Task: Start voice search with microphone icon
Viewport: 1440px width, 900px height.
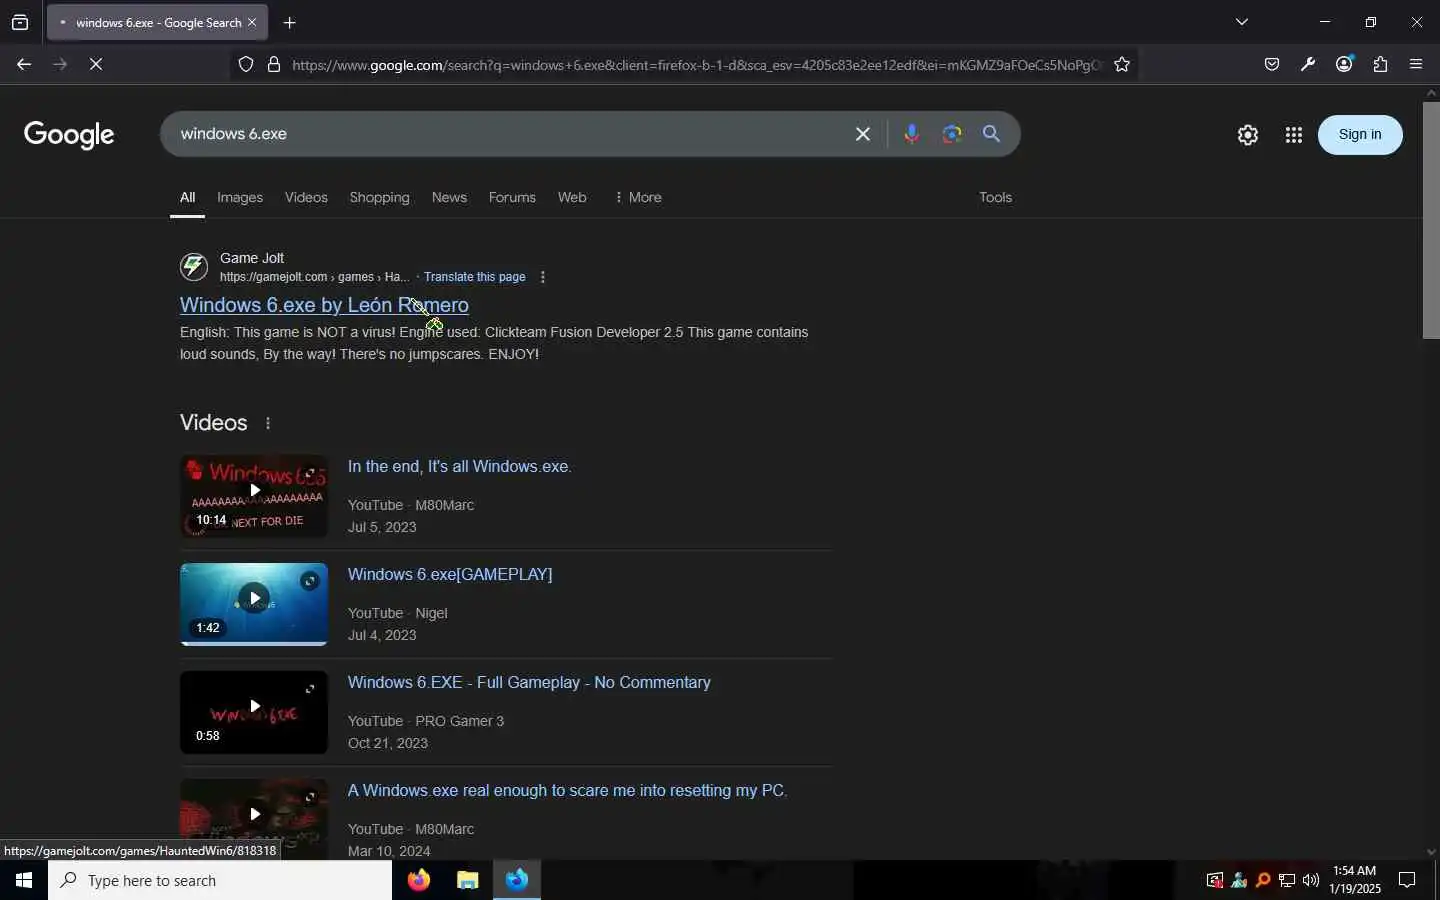Action: click(912, 134)
